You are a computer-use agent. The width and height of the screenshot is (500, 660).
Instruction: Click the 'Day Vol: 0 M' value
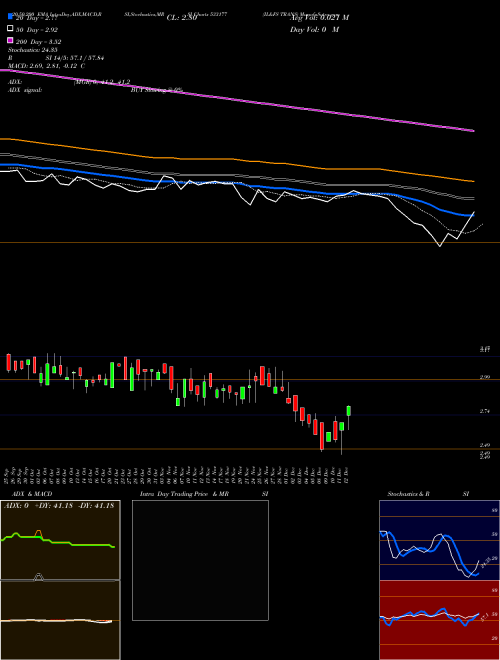(x=314, y=29)
